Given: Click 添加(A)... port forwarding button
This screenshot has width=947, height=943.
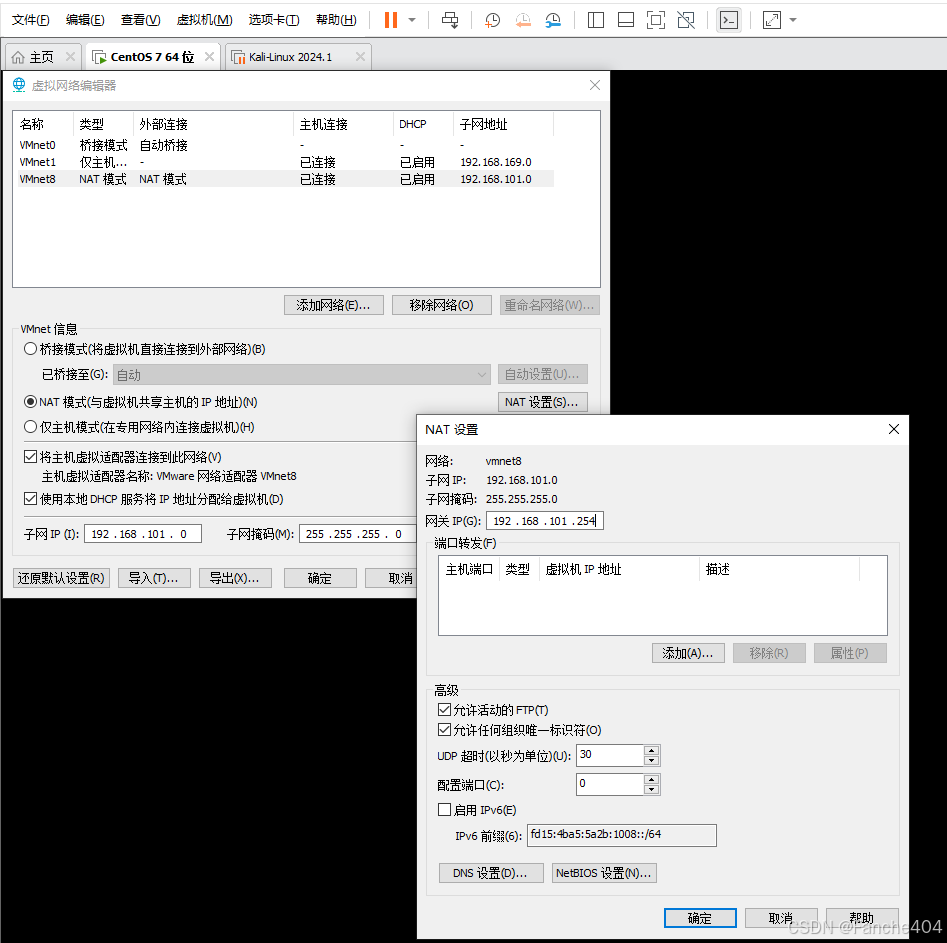Looking at the screenshot, I should pyautogui.click(x=688, y=653).
